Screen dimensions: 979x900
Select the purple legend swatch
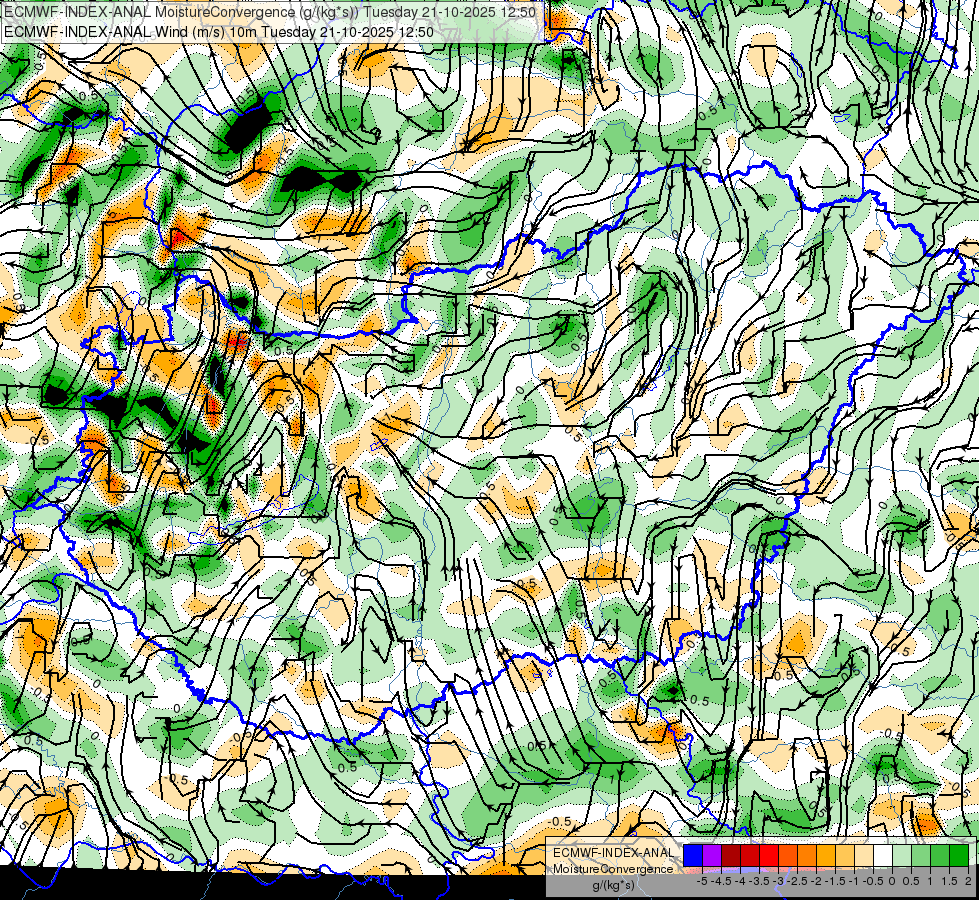[712, 856]
